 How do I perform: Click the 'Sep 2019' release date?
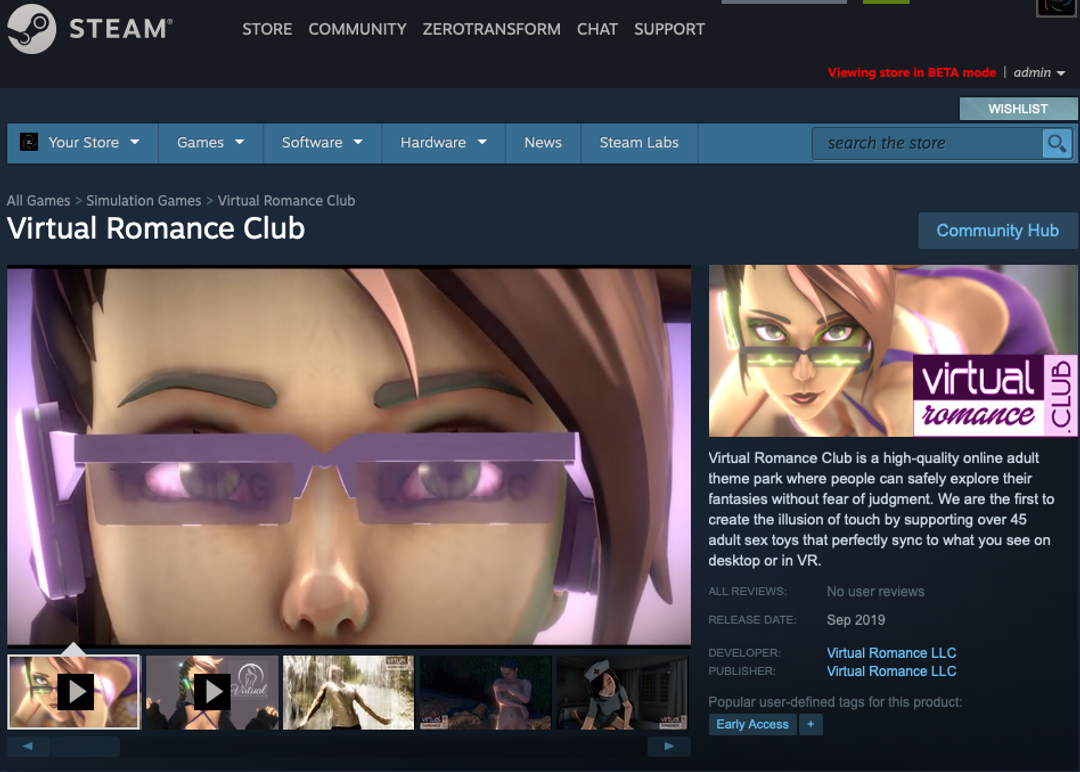pyautogui.click(x=856, y=620)
